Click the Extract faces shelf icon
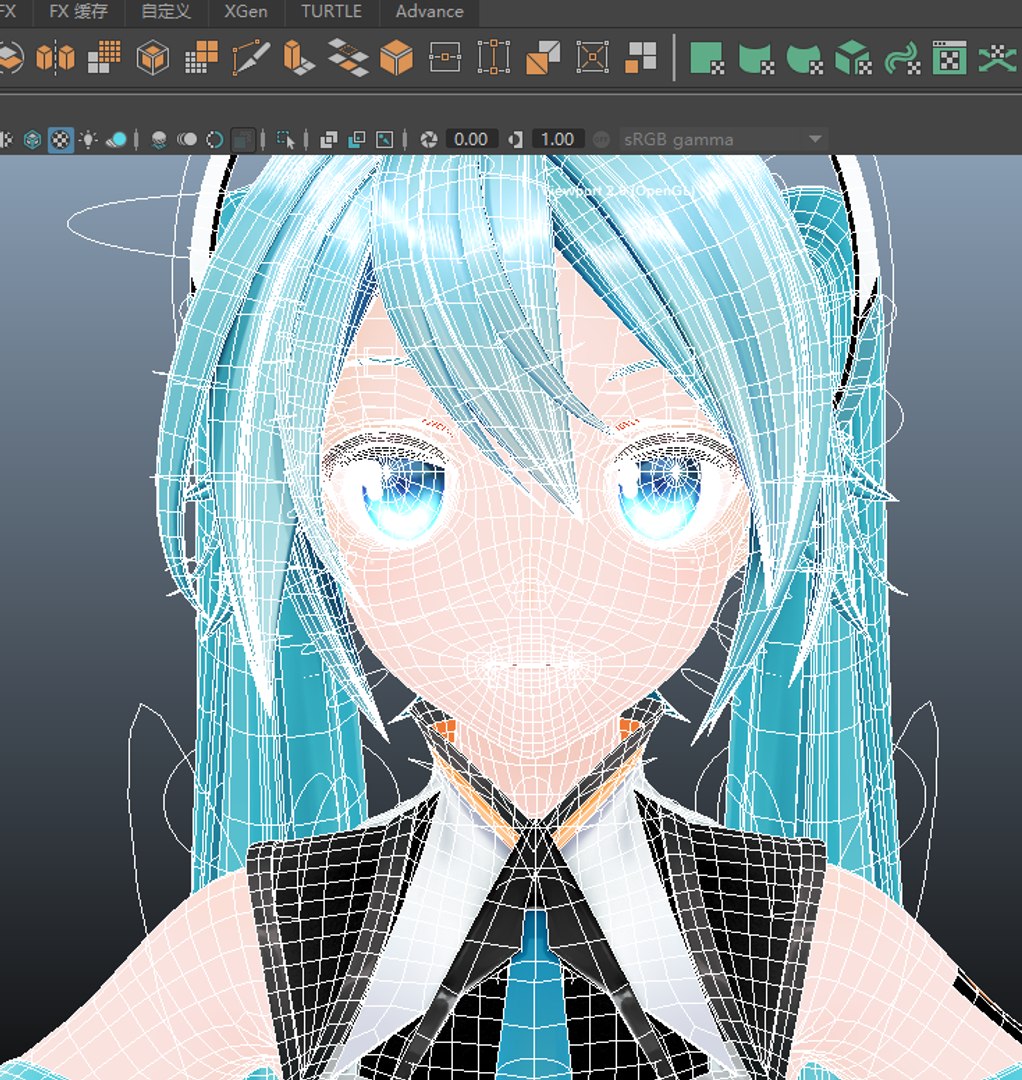Image resolution: width=1022 pixels, height=1080 pixels. (x=640, y=57)
